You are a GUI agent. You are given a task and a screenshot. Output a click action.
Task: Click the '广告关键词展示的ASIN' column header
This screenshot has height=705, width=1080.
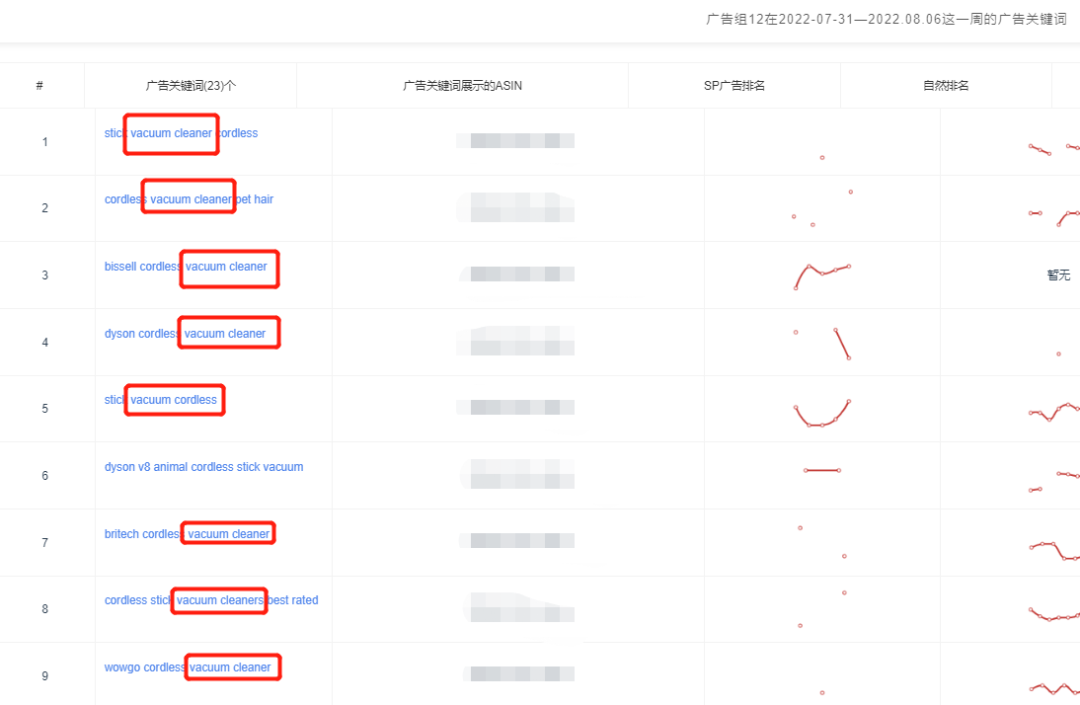(x=462, y=85)
